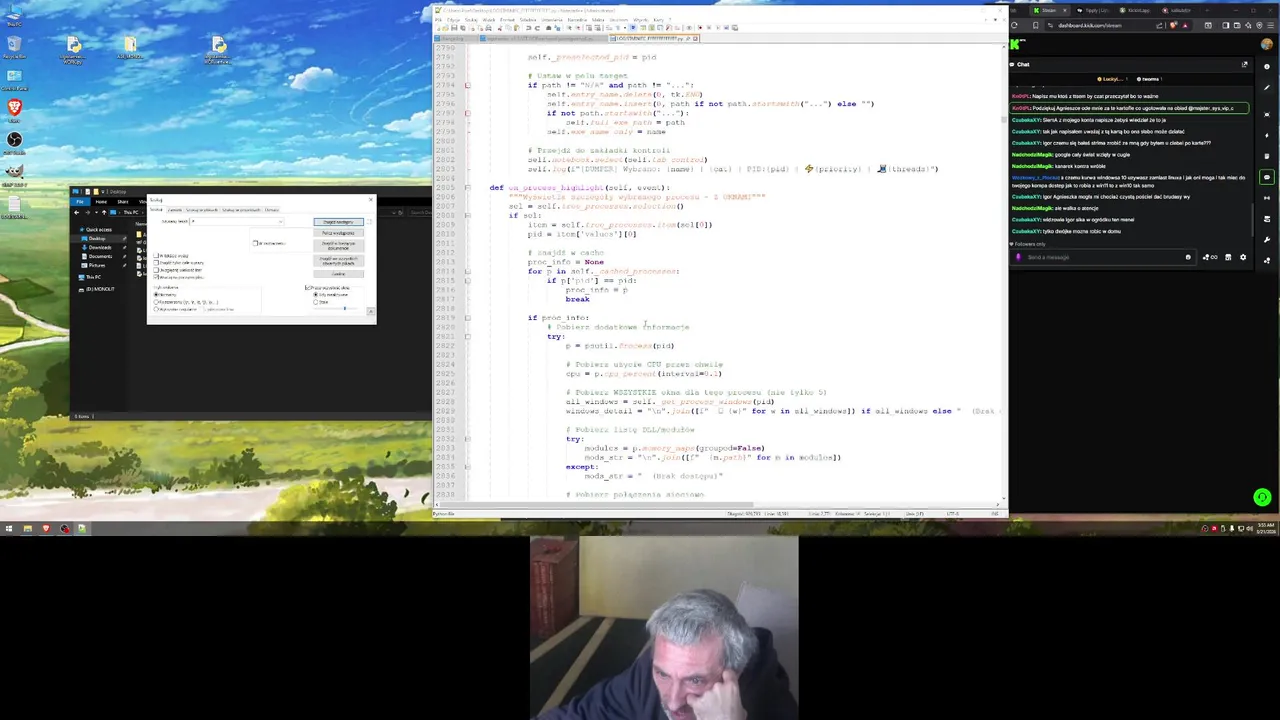
Task: Switch to 'Szukaj w plikach' tab
Action: [x=202, y=210]
